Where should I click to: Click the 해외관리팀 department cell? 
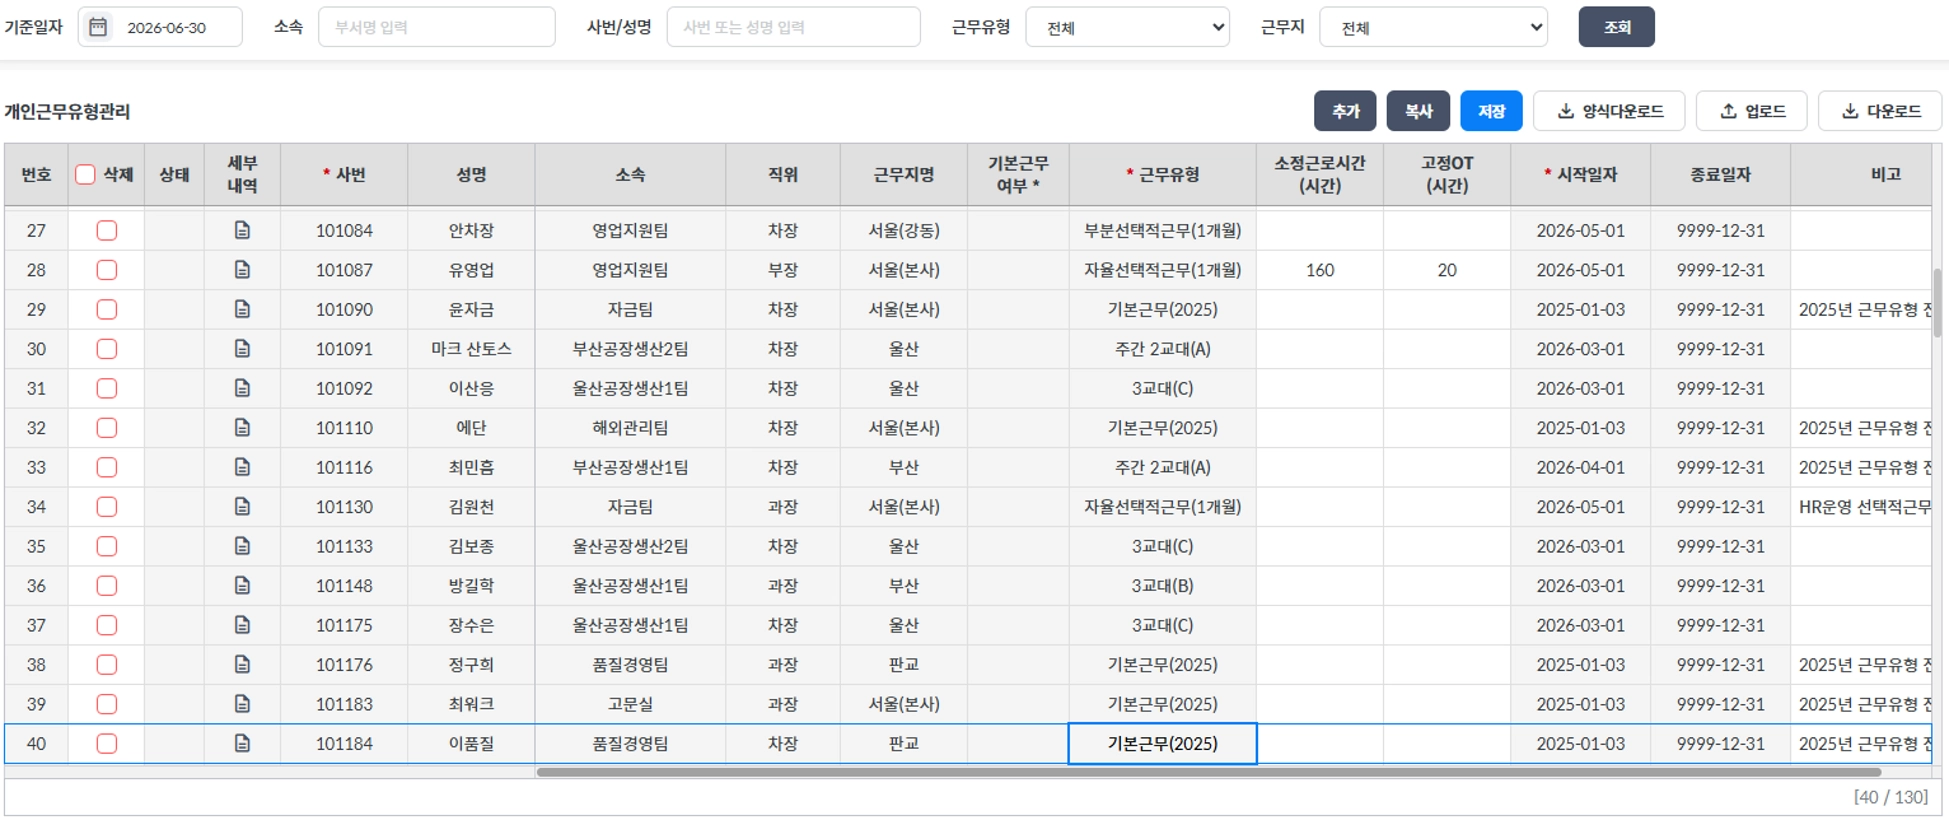[x=630, y=428]
